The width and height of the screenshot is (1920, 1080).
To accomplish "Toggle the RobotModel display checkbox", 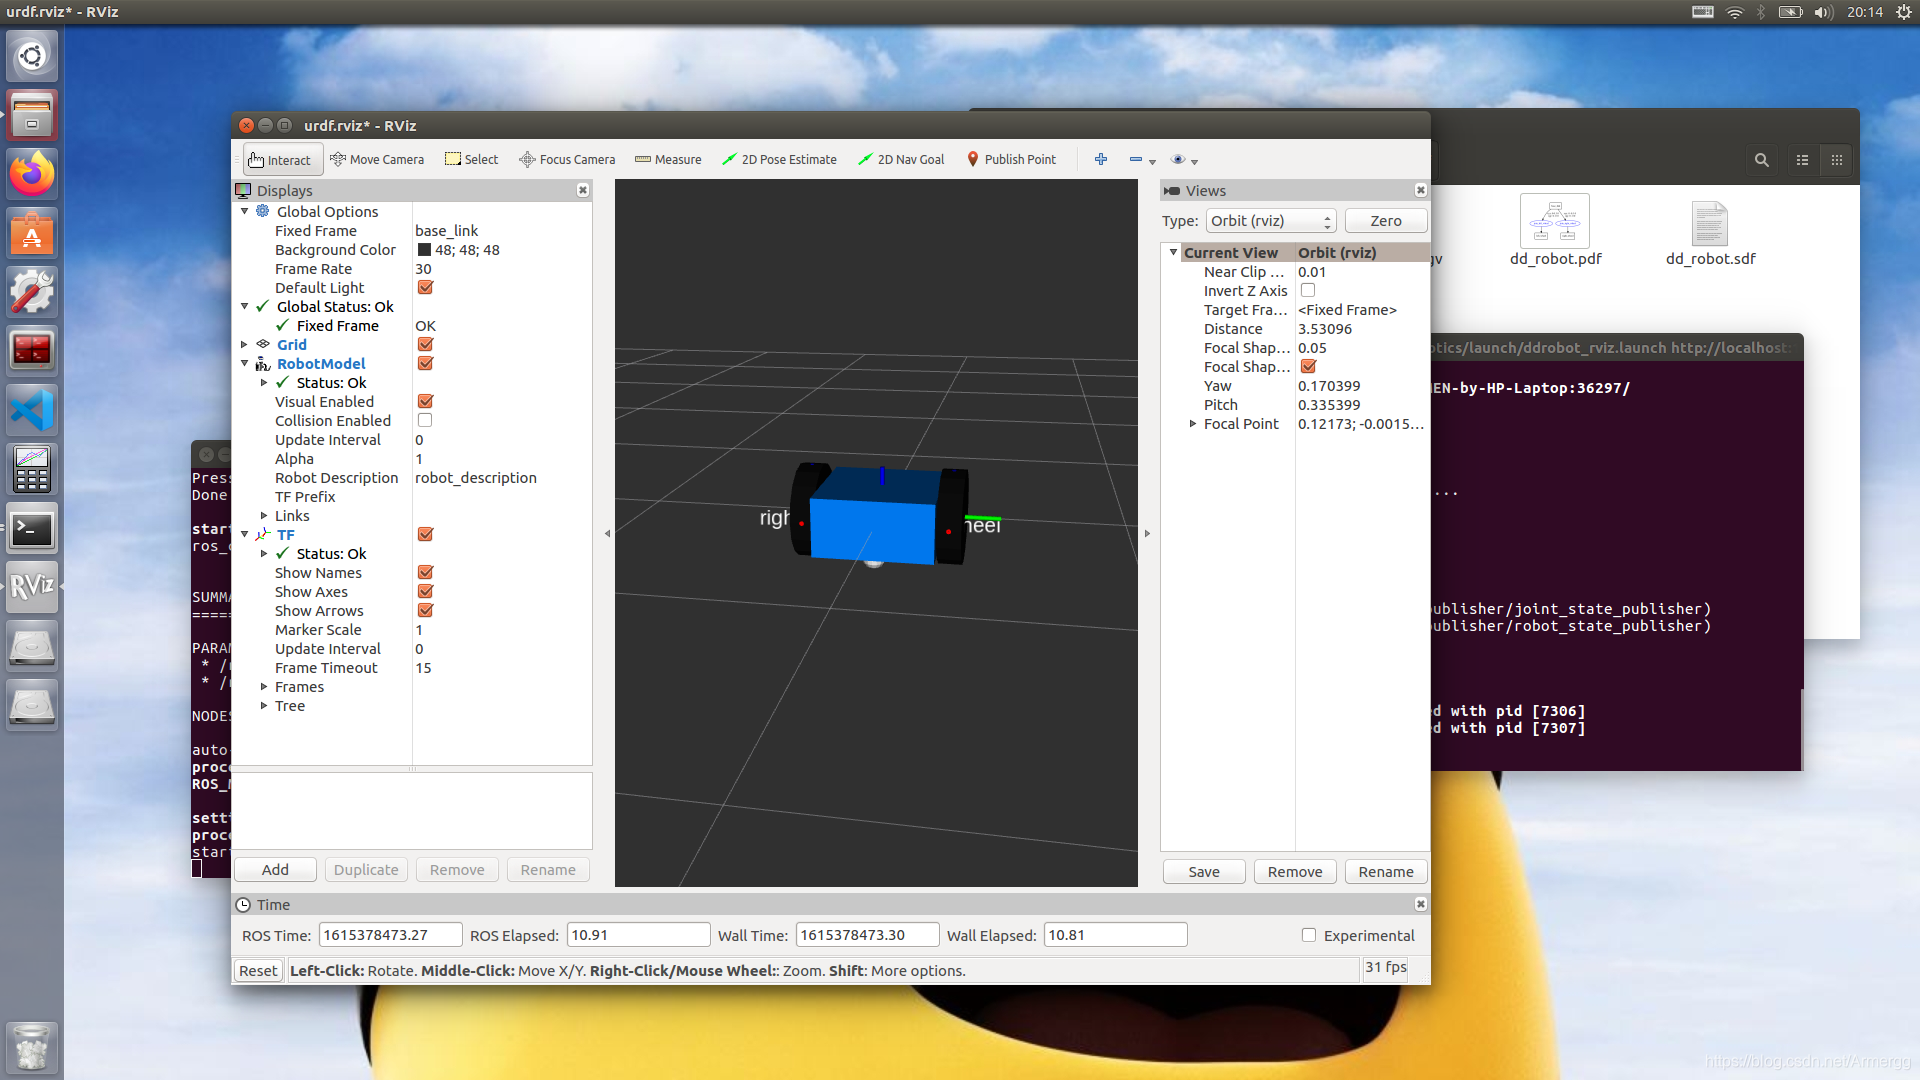I will [425, 364].
